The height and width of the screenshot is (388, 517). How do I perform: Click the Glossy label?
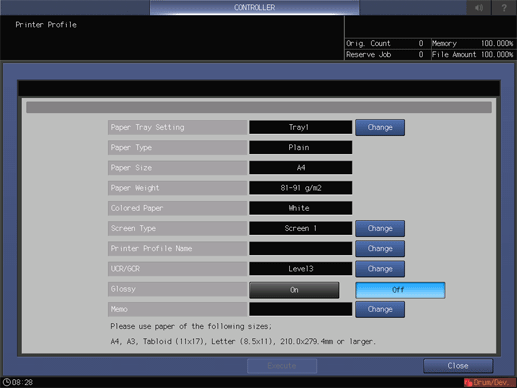pos(177,289)
